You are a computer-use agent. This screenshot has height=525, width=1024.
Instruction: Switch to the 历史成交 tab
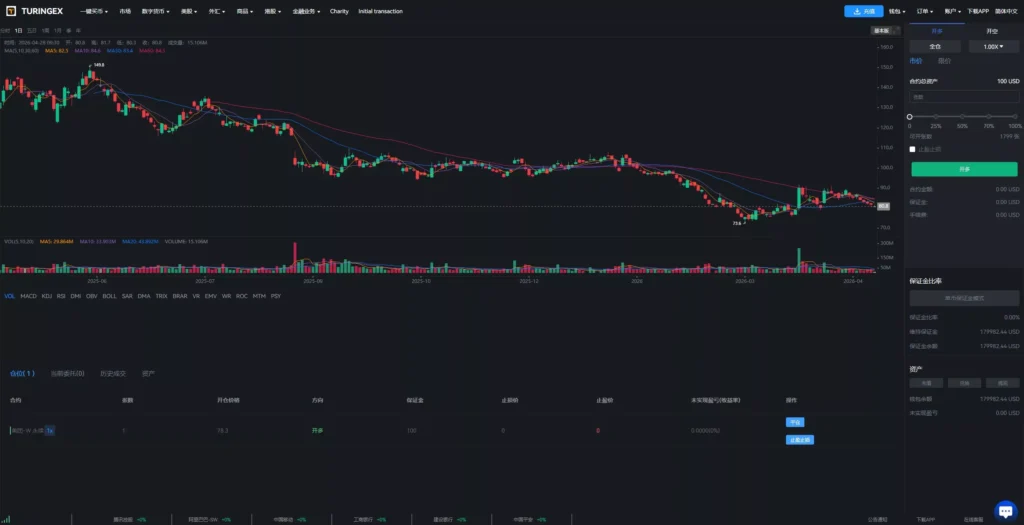tap(113, 374)
